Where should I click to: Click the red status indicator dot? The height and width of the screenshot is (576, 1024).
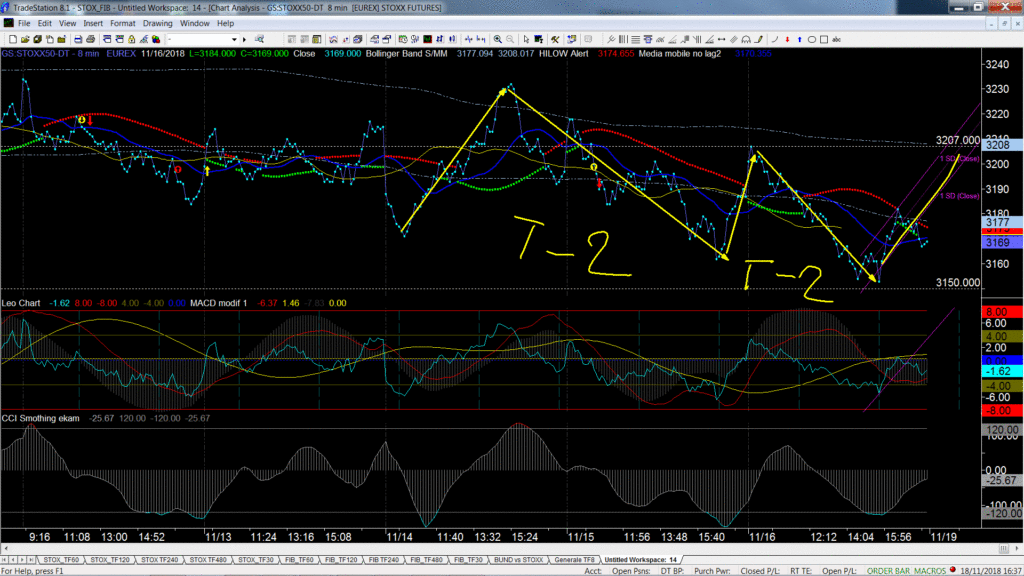click(952, 570)
